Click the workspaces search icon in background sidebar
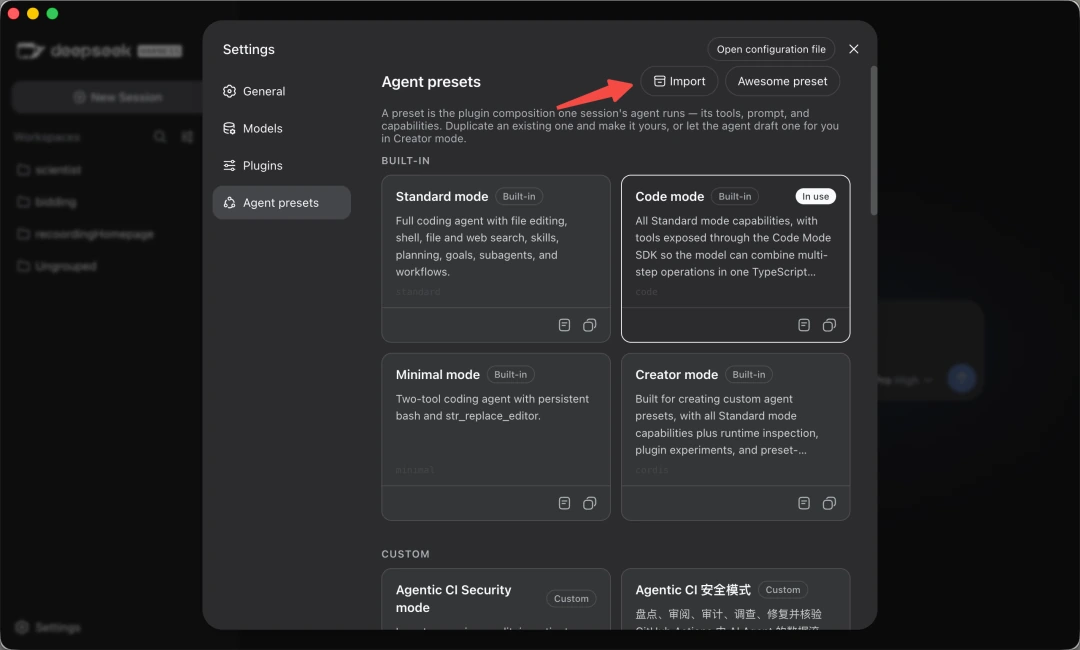Screen dimensions: 1080x650 pyautogui.click(x=160, y=136)
